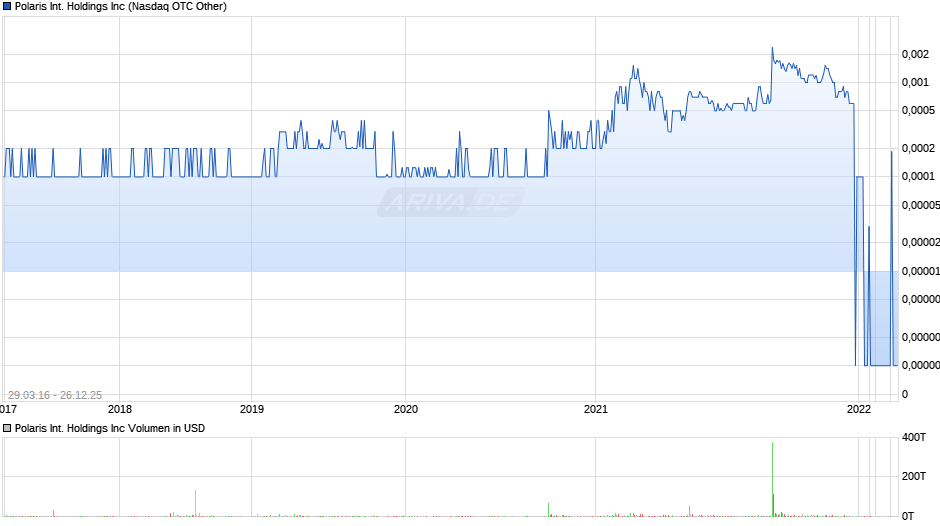This screenshot has height=526, width=940.
Task: Click the blue Polaris Int. Holdings legend square
Action: pos(7,7)
